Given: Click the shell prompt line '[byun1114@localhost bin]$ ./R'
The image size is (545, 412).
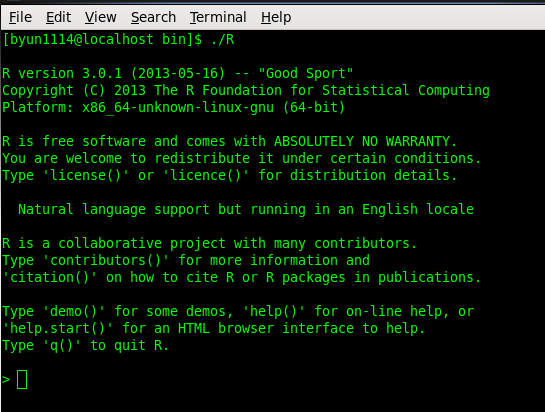Looking at the screenshot, I should [118, 40].
